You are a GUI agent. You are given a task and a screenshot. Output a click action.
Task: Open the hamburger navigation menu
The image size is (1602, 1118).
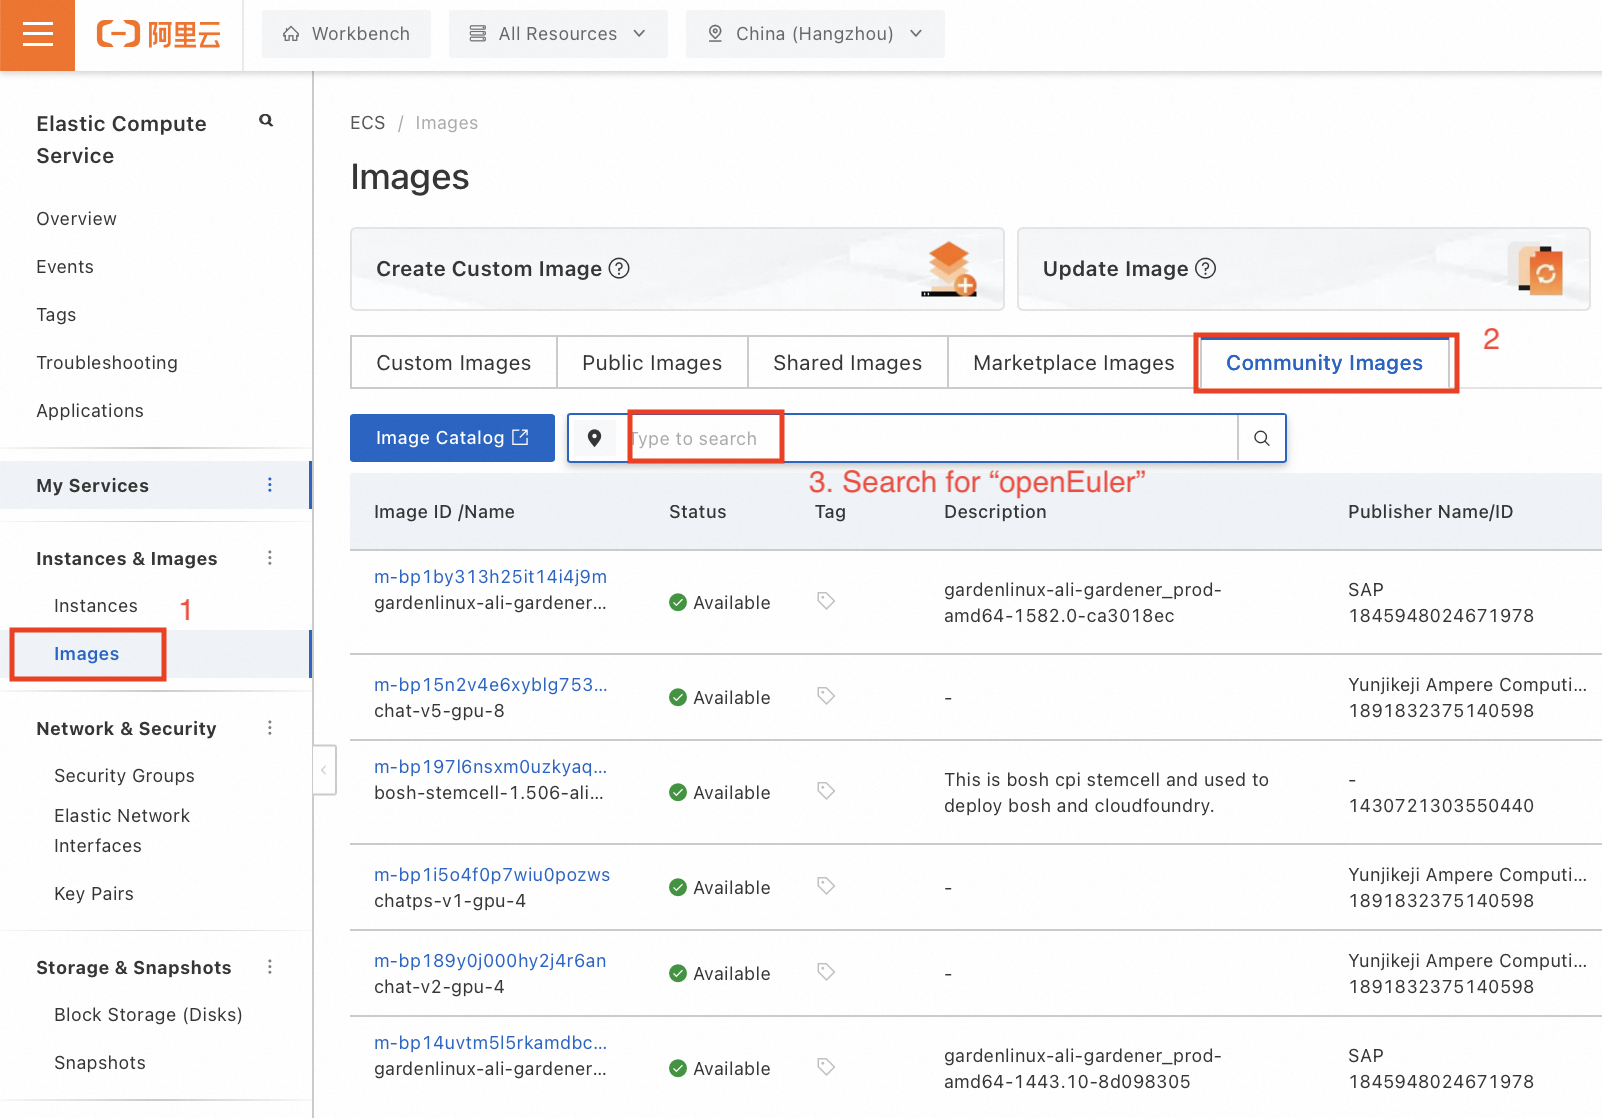[37, 35]
